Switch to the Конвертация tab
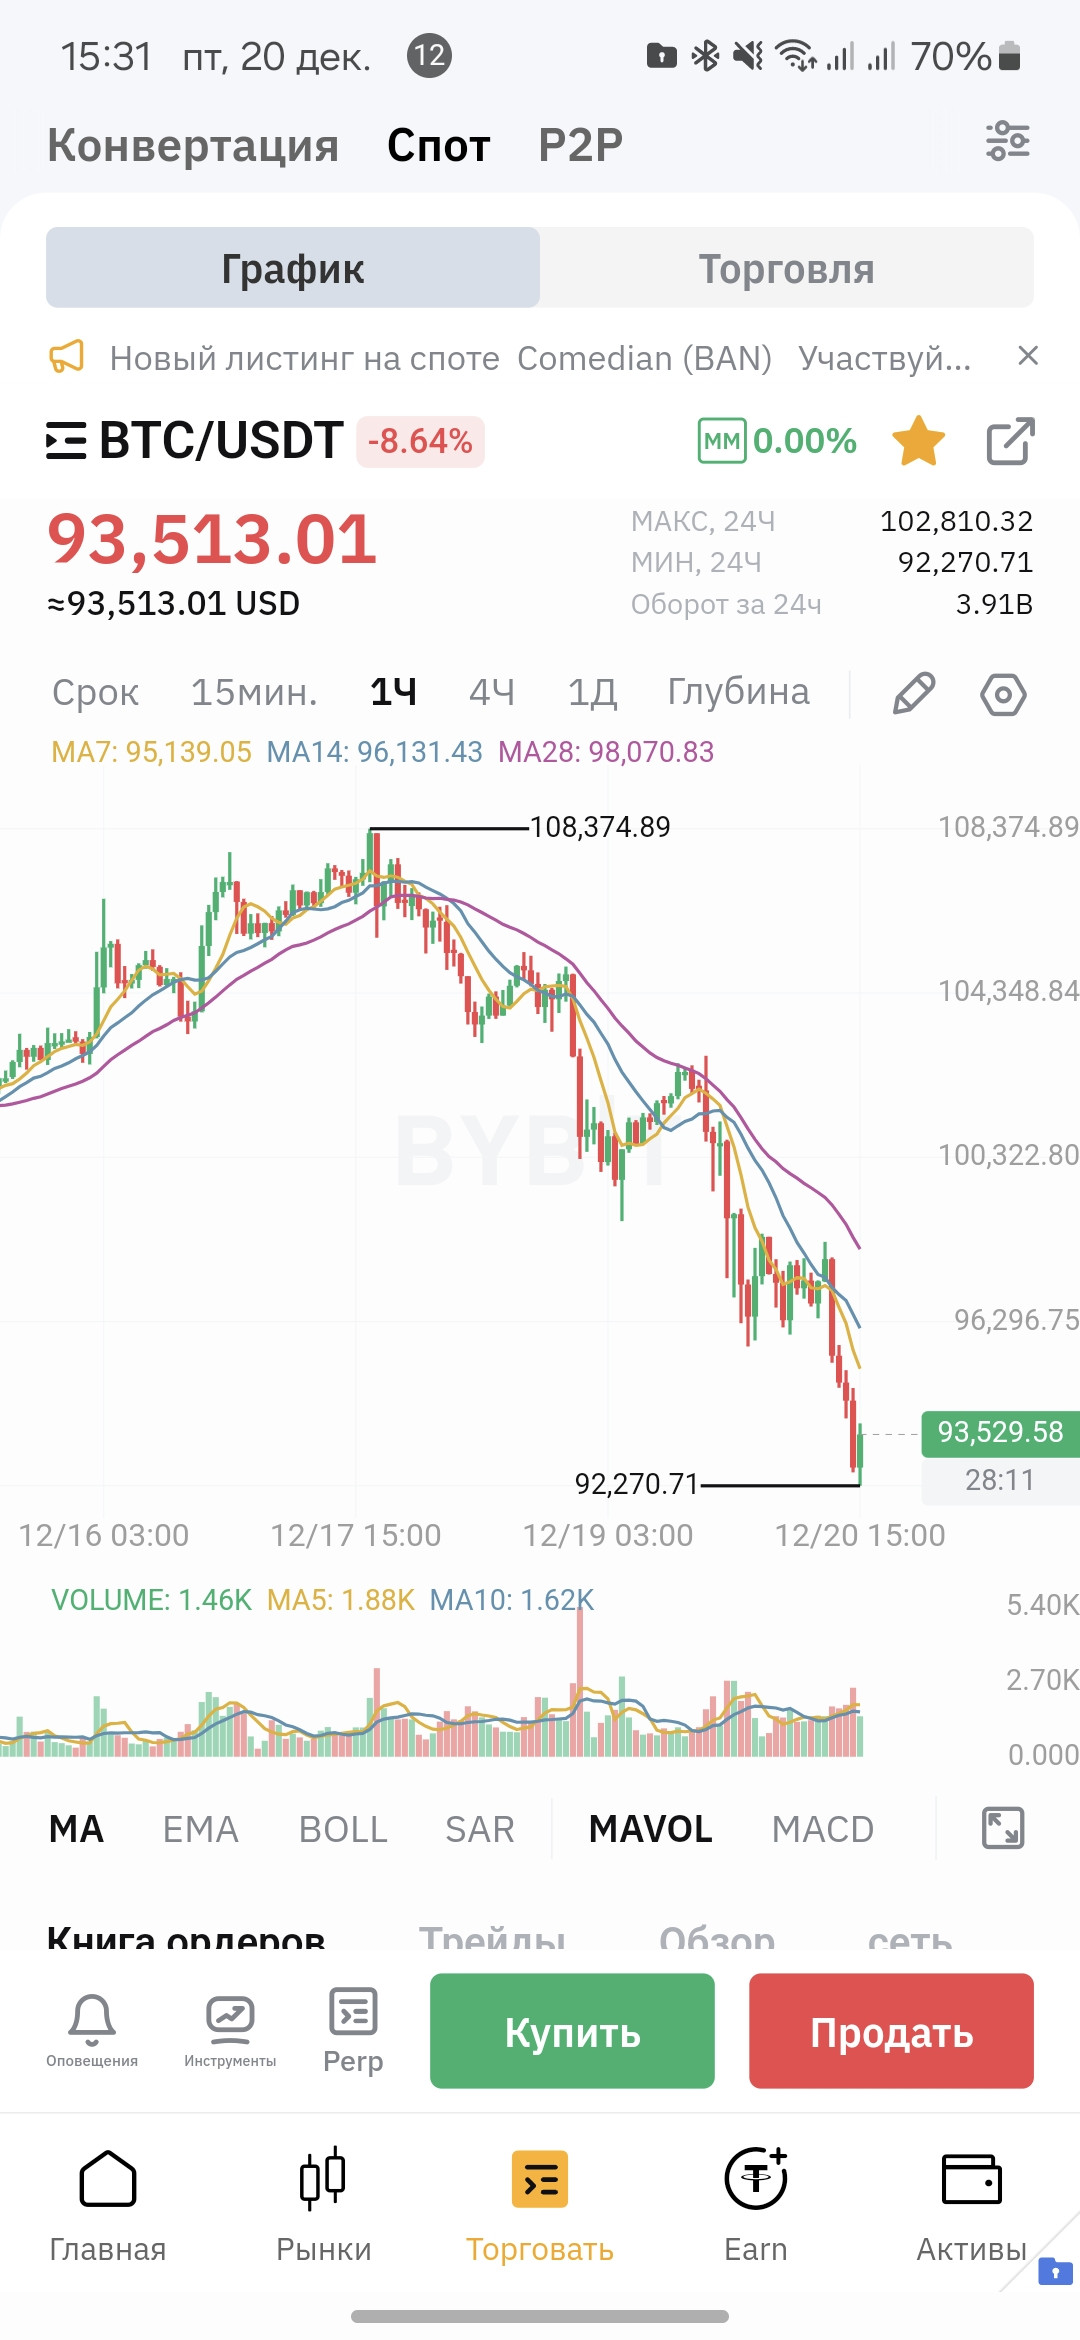 click(x=193, y=145)
